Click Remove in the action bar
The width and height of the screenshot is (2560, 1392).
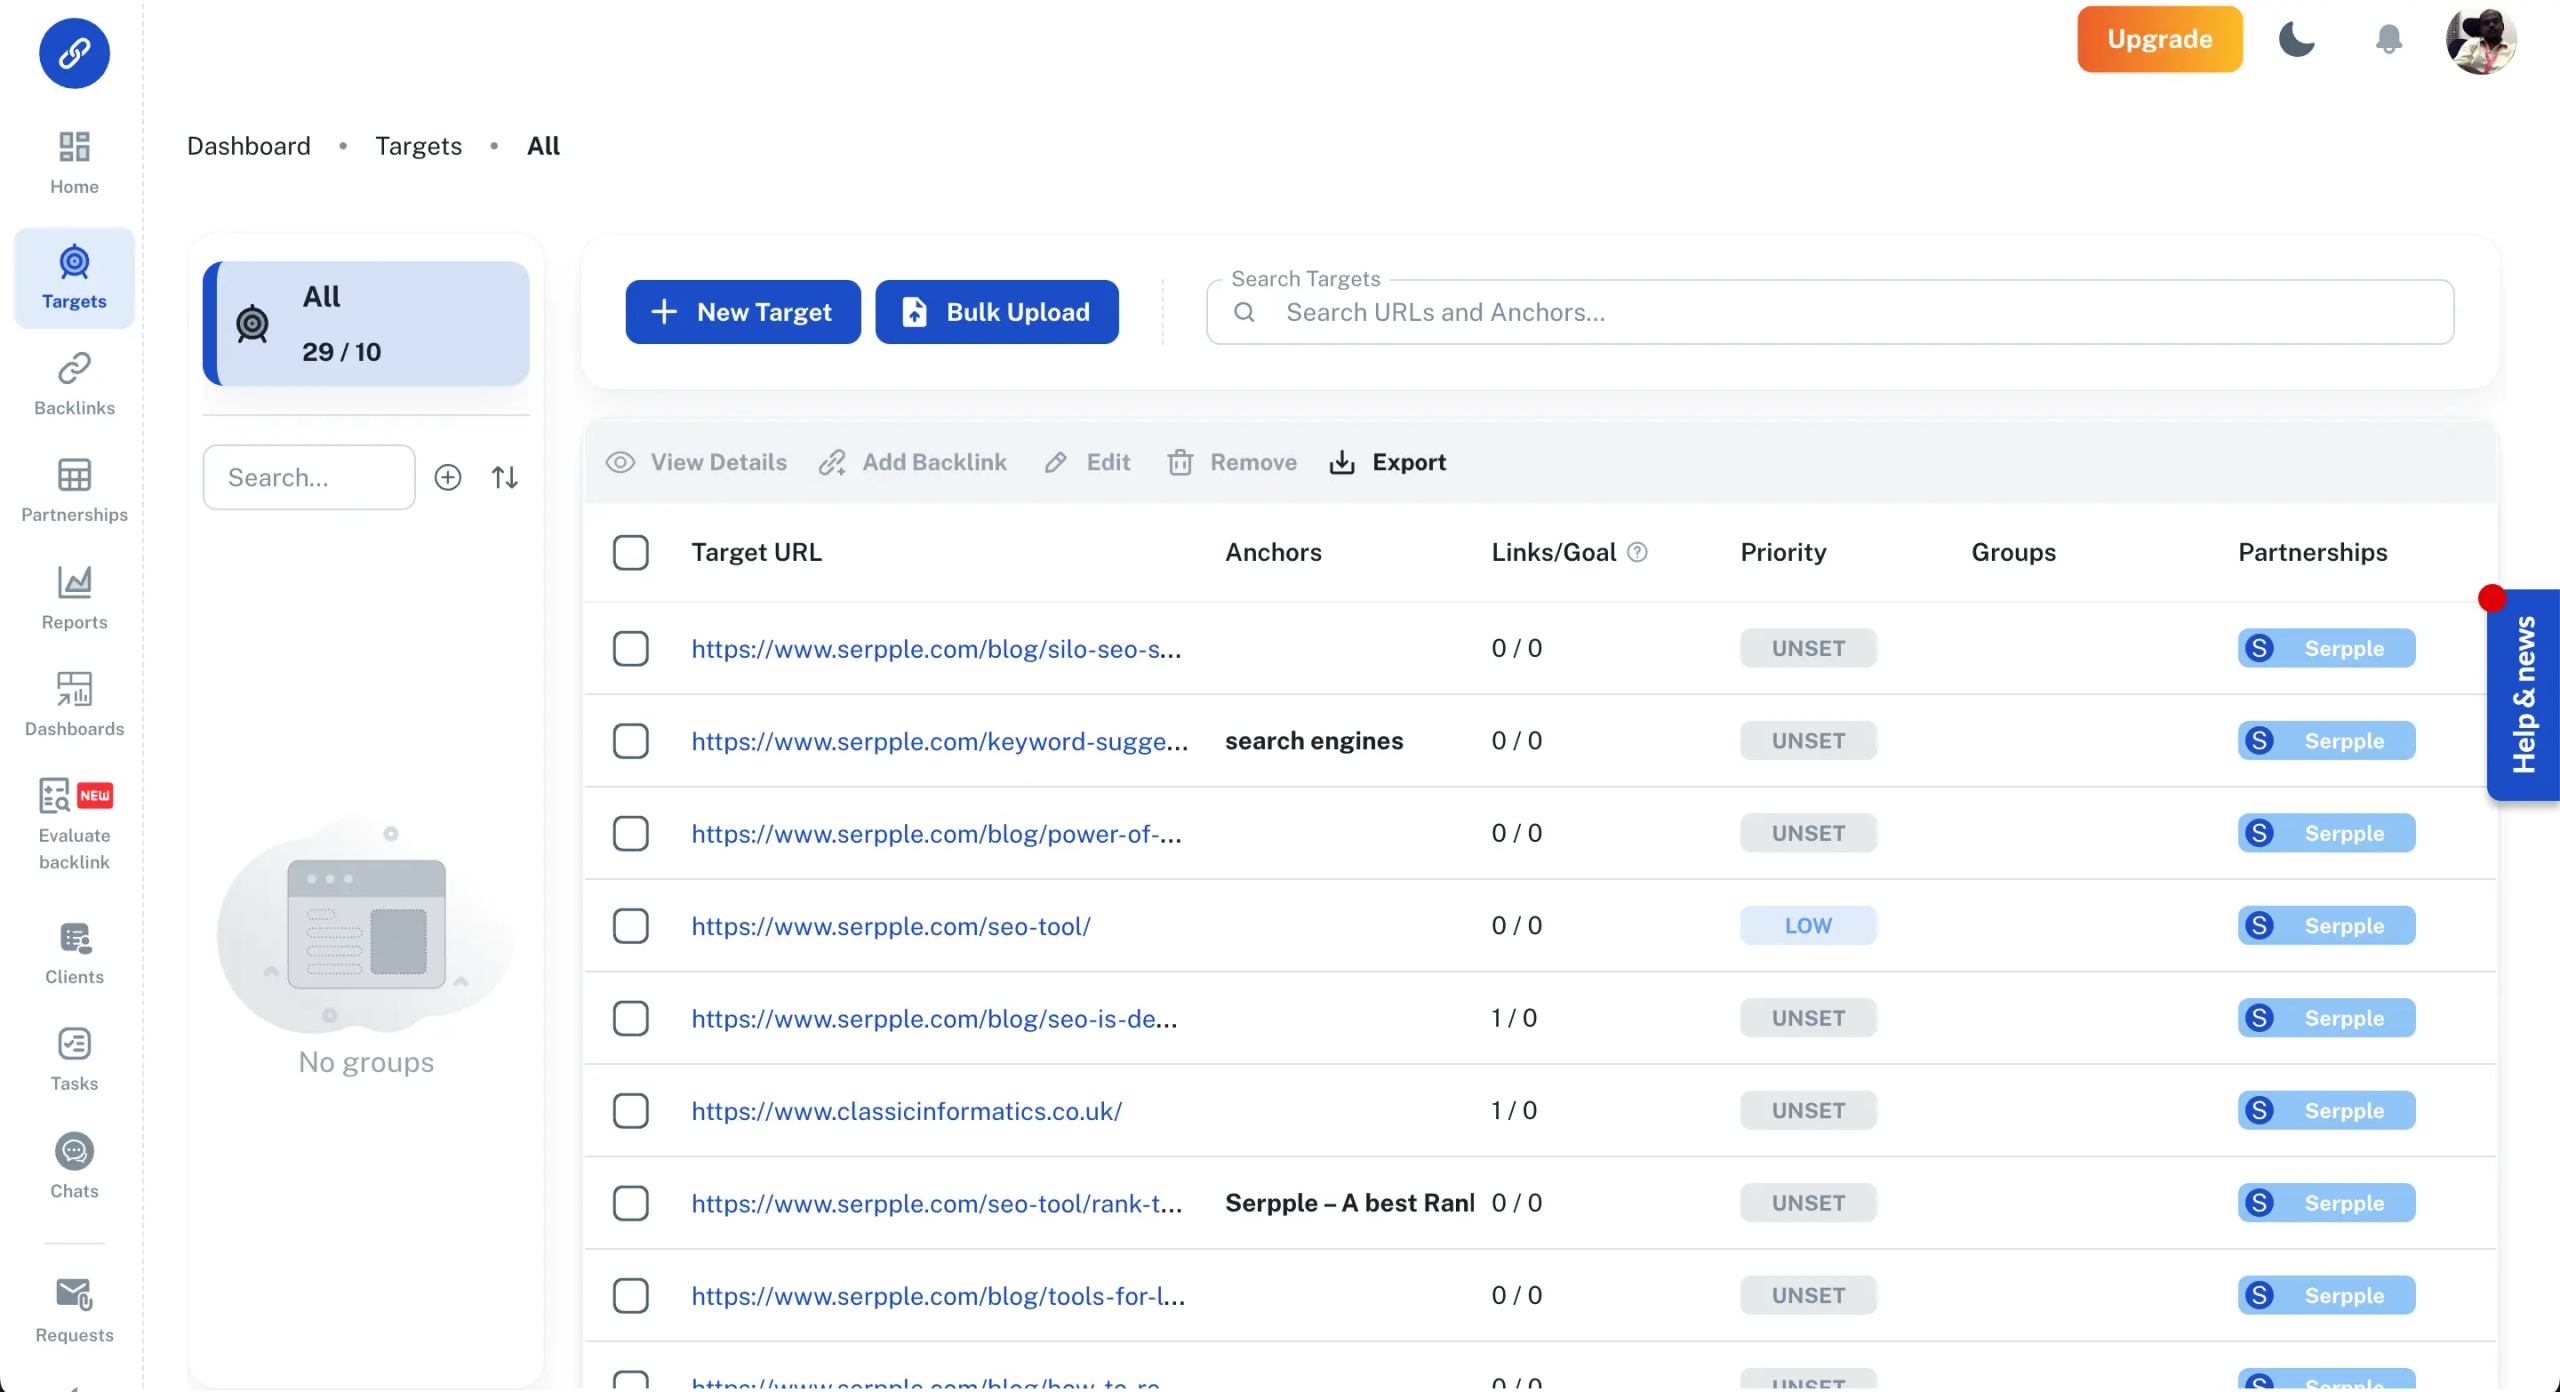pyautogui.click(x=1232, y=462)
